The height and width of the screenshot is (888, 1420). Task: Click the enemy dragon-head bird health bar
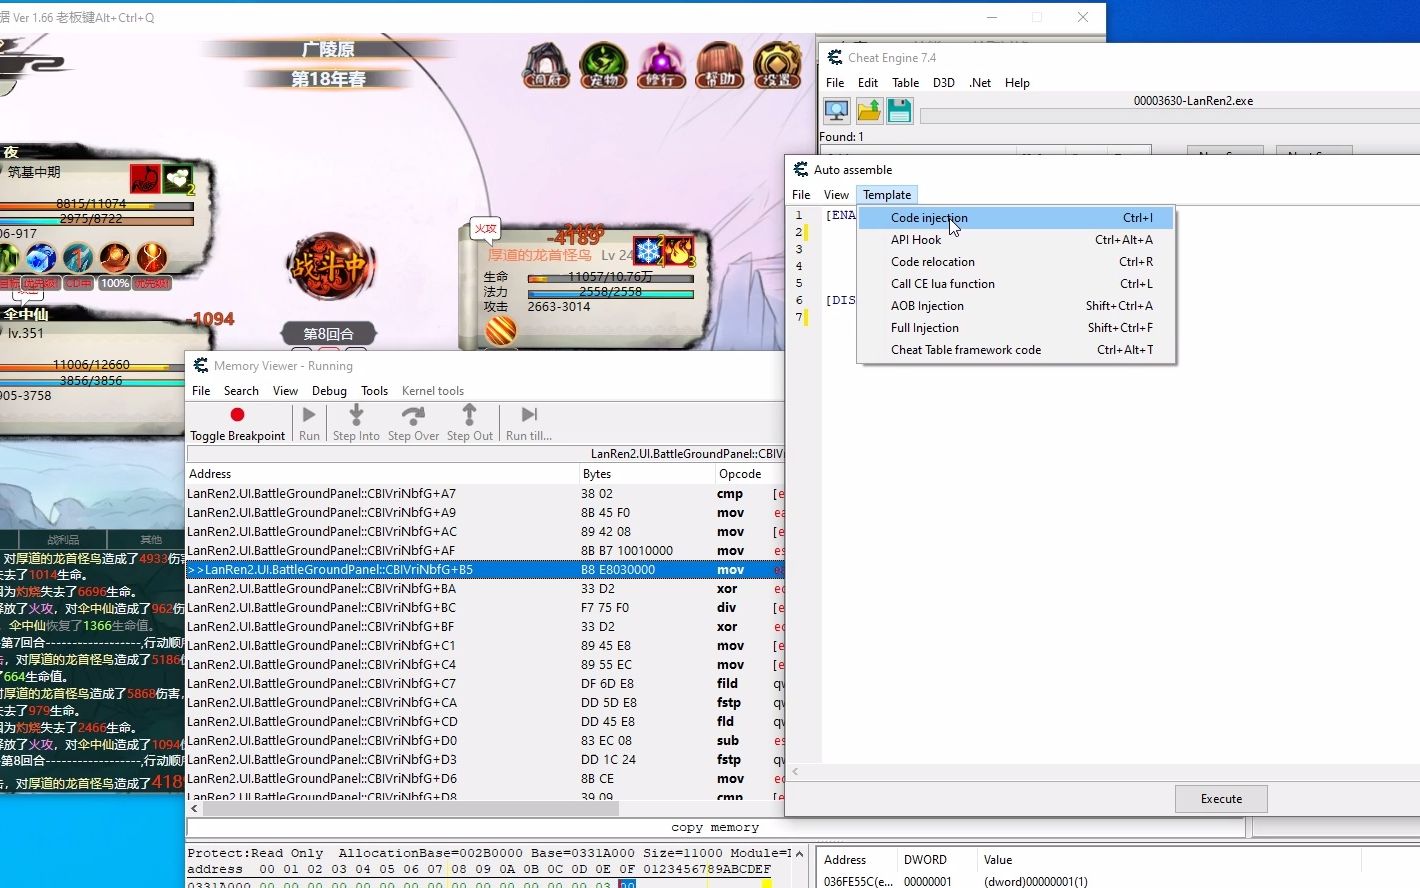610,278
